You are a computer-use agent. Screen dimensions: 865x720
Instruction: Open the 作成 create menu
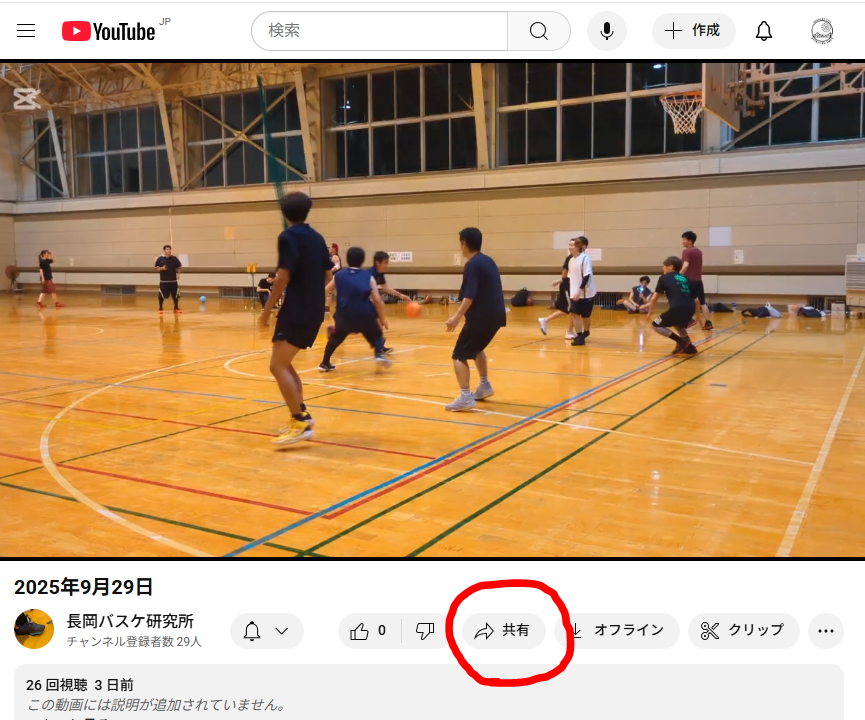click(693, 31)
